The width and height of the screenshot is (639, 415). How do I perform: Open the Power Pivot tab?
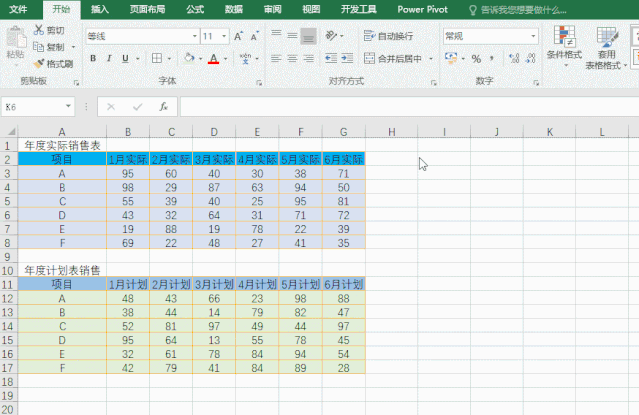tap(423, 9)
